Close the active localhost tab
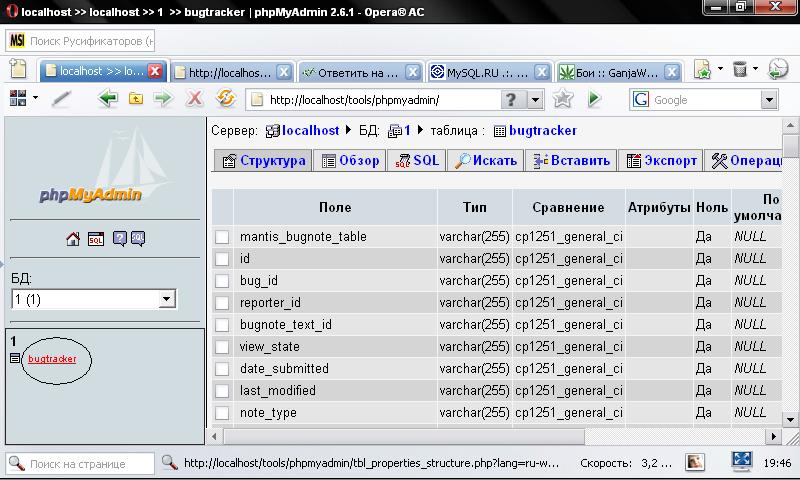800x480 pixels. 155,71
